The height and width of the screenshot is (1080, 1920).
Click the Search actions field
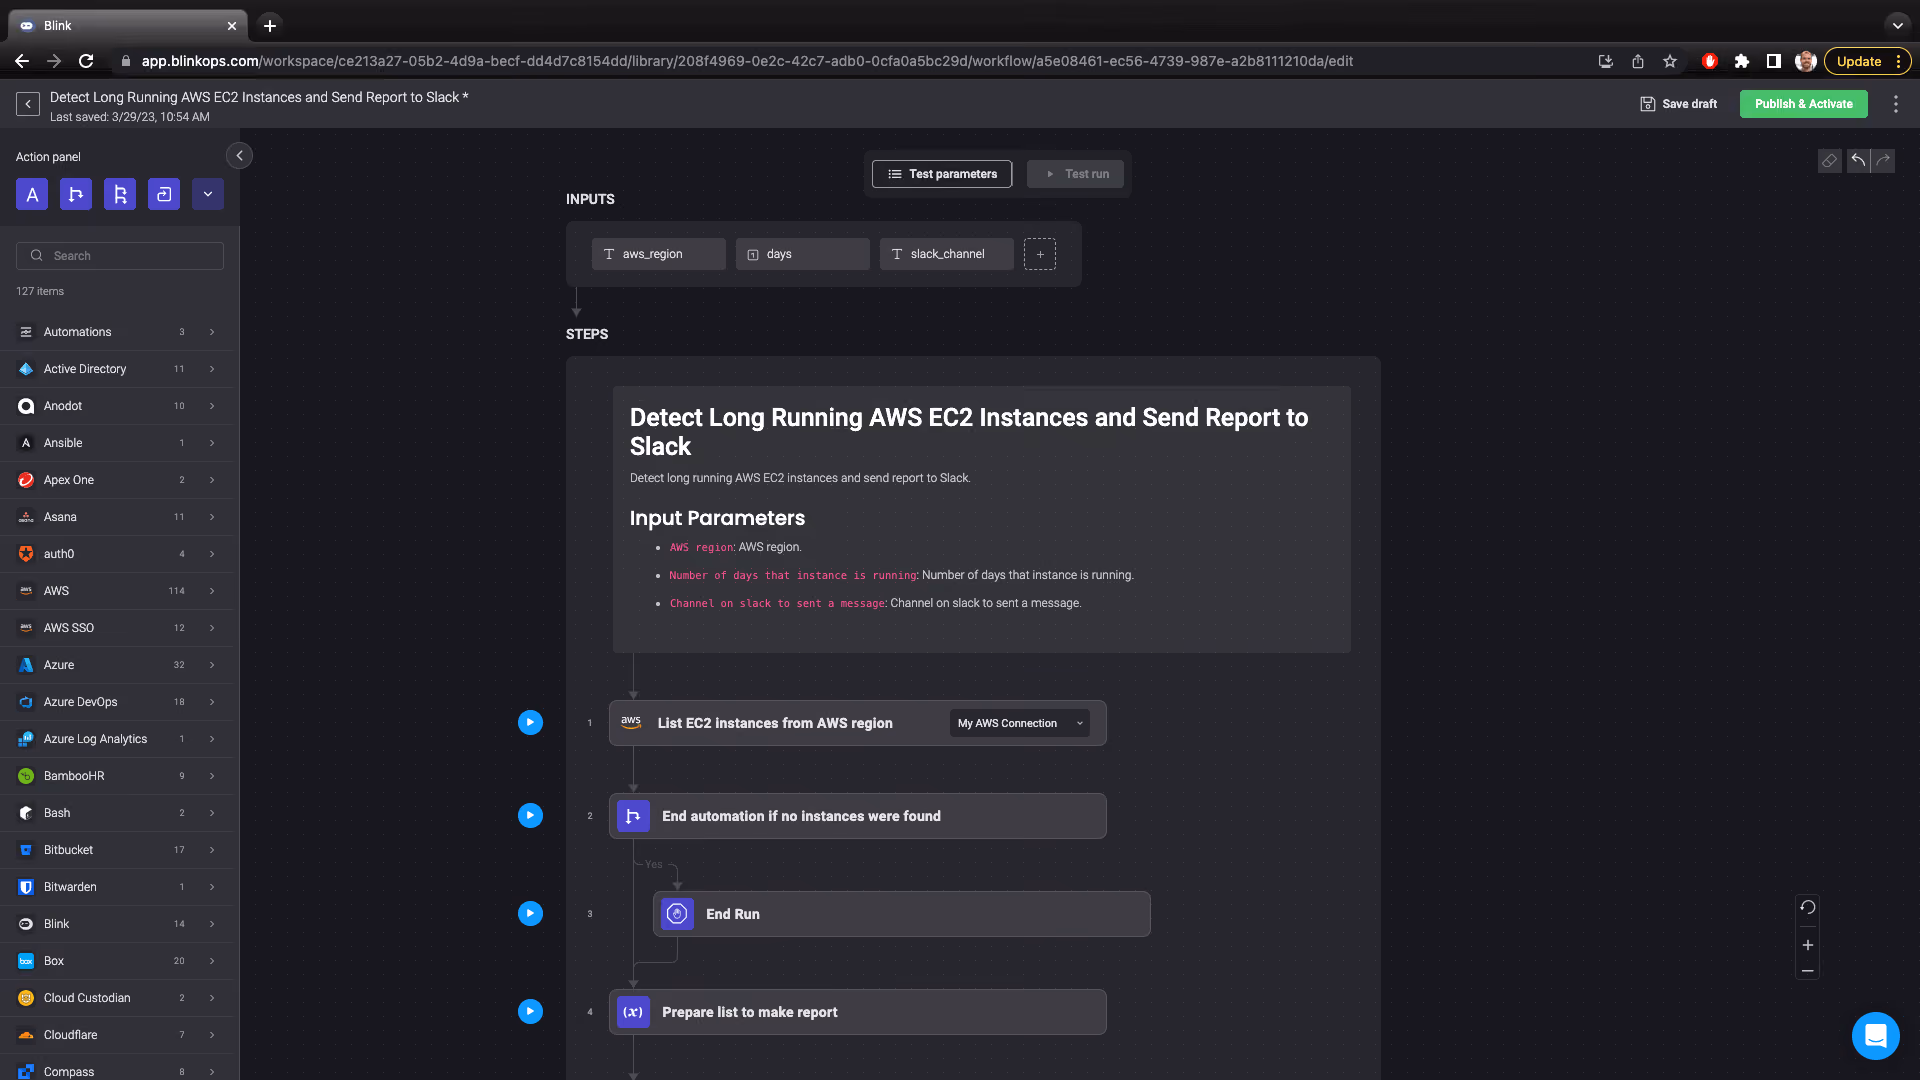pos(120,256)
